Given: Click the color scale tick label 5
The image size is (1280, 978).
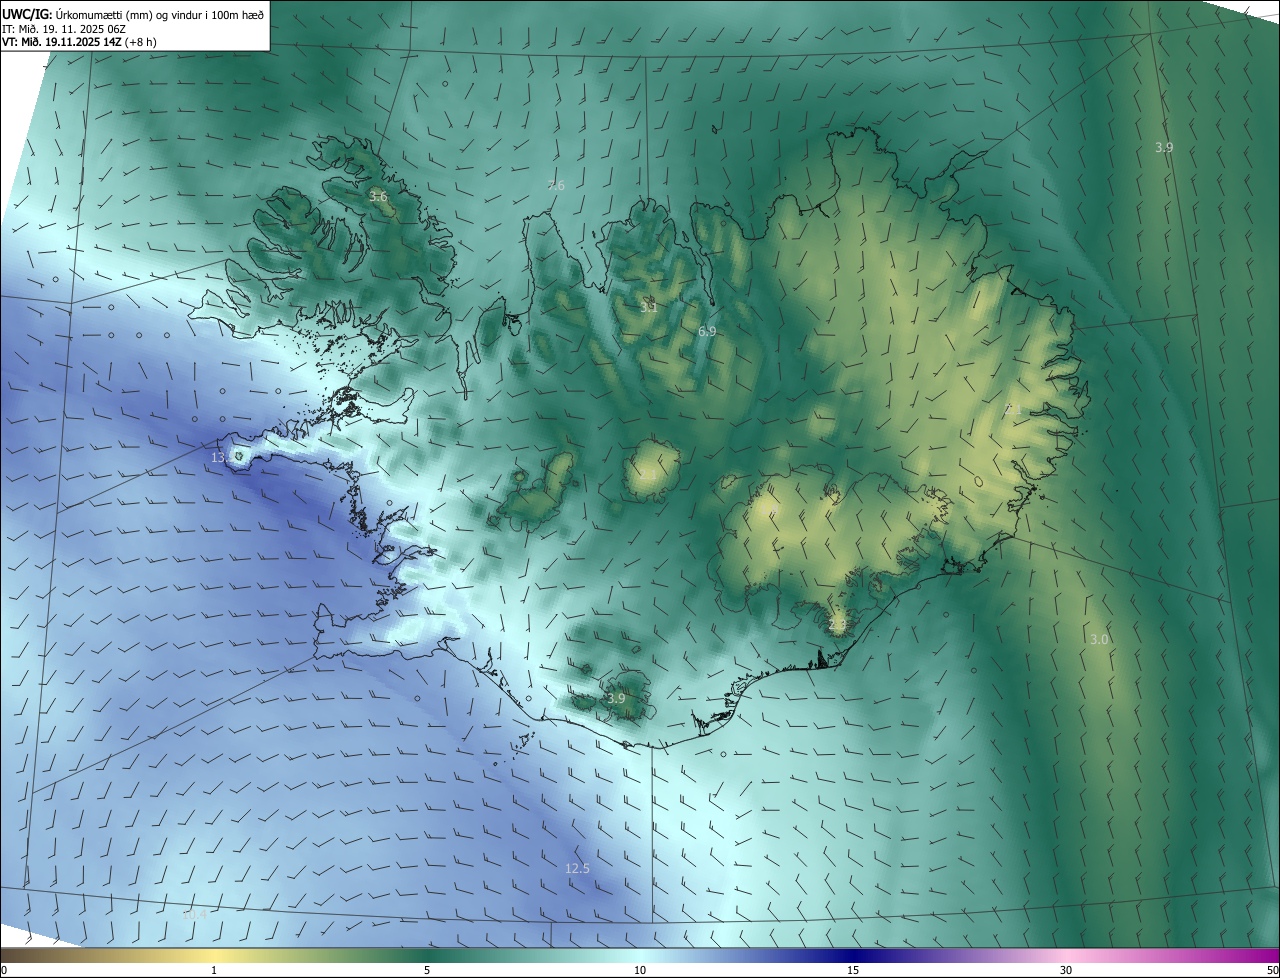Looking at the screenshot, I should point(427,970).
